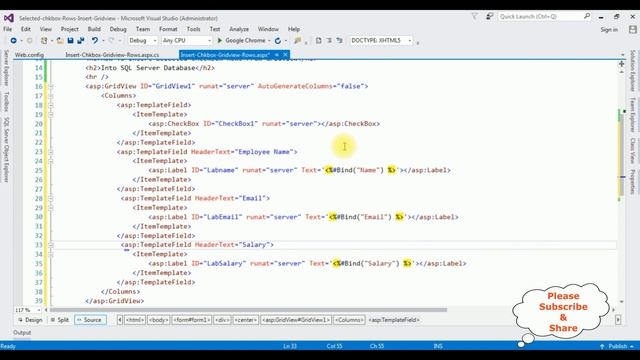Screen dimensions: 640x360
Task: Collapse the asp:GridView block at line 16
Action: [51, 86]
